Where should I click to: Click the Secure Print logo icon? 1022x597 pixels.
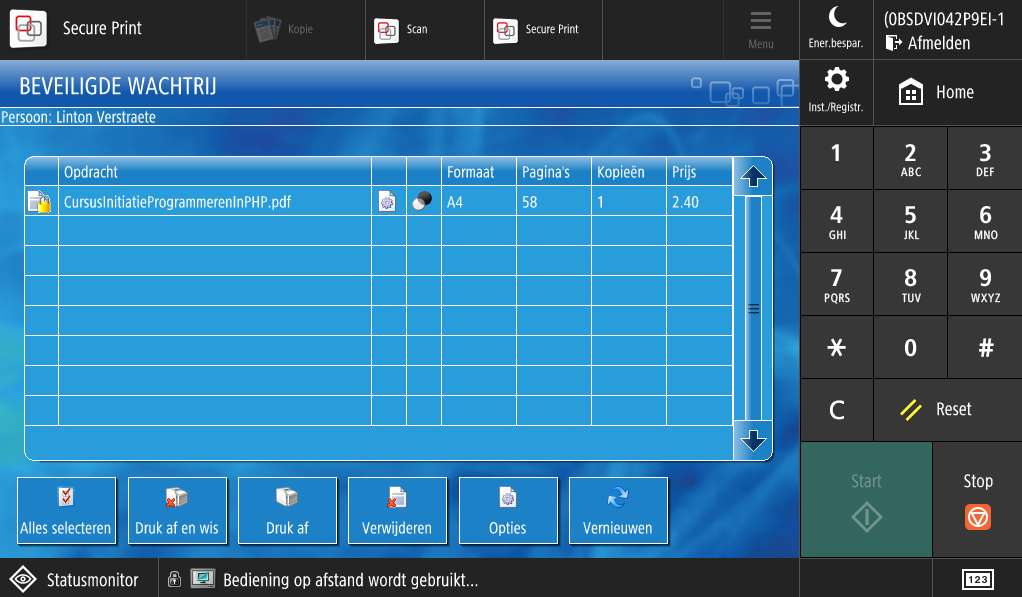coord(28,29)
